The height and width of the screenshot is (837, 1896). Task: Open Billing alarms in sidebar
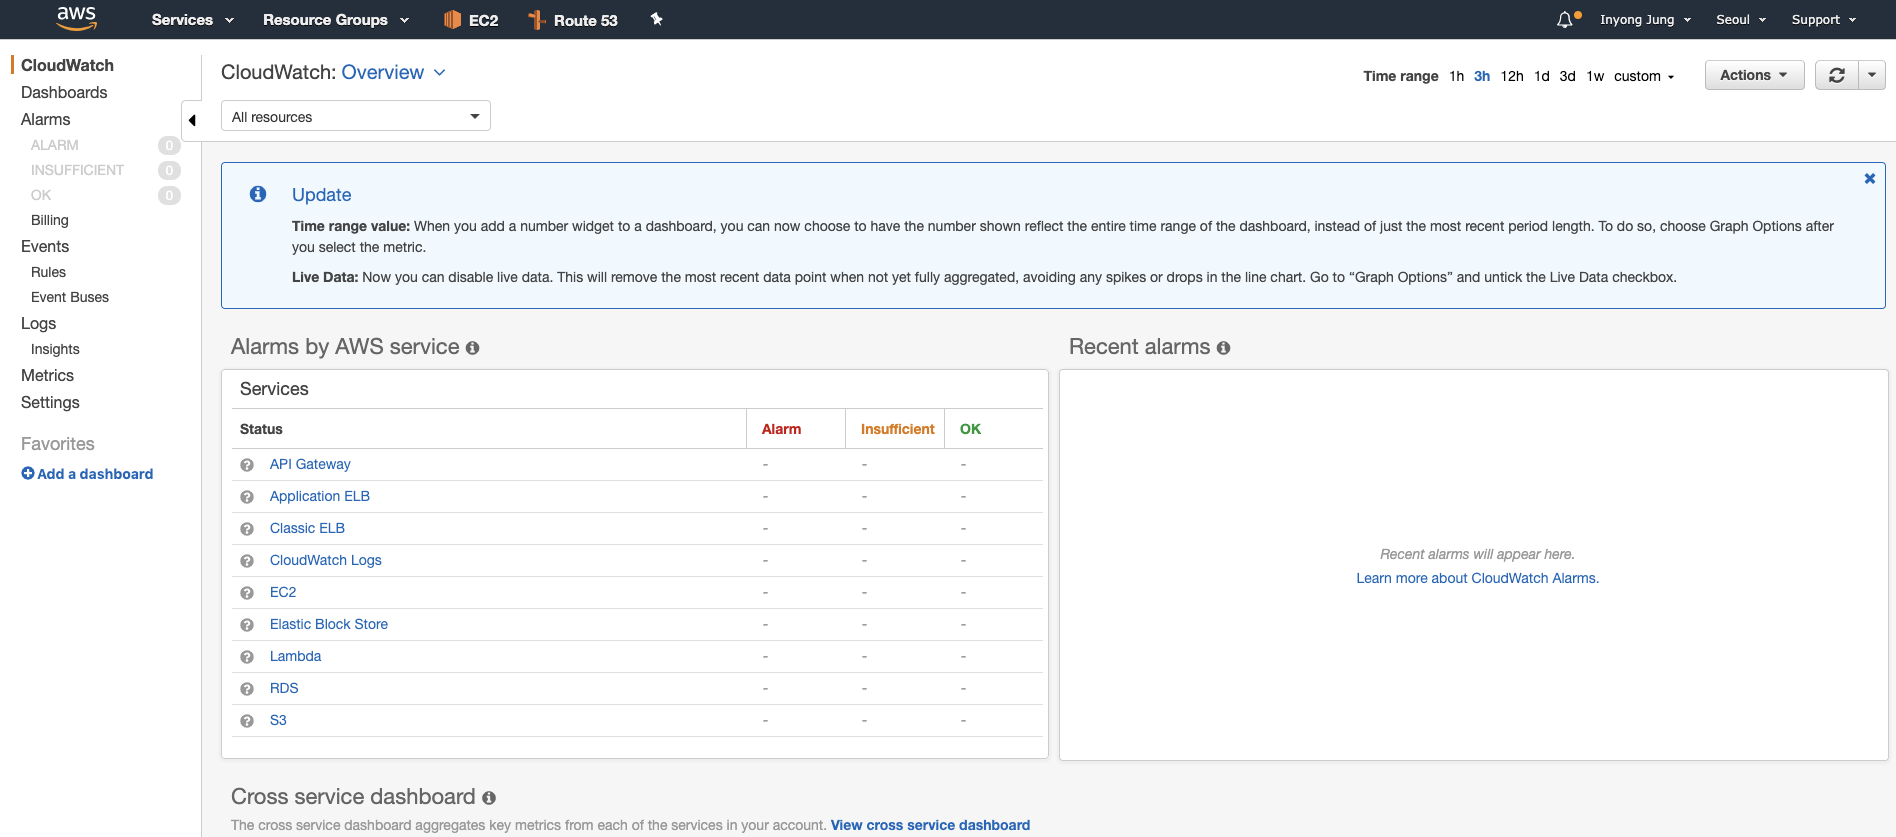click(50, 220)
